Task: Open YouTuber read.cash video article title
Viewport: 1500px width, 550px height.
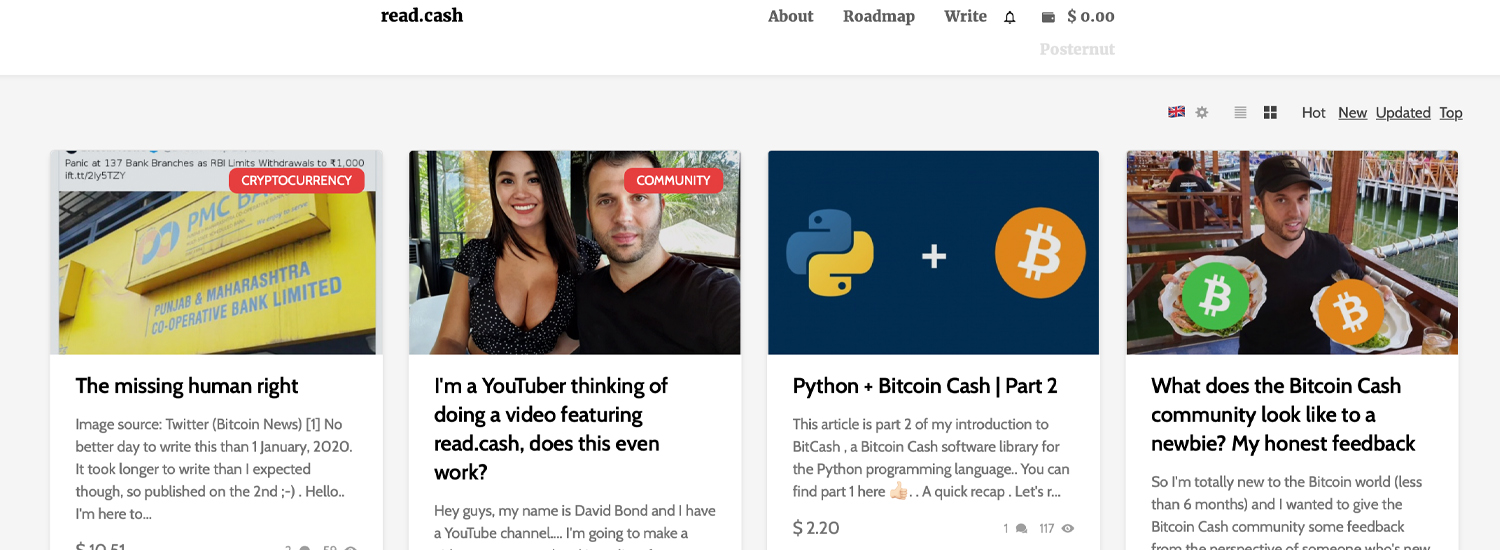Action: point(551,429)
